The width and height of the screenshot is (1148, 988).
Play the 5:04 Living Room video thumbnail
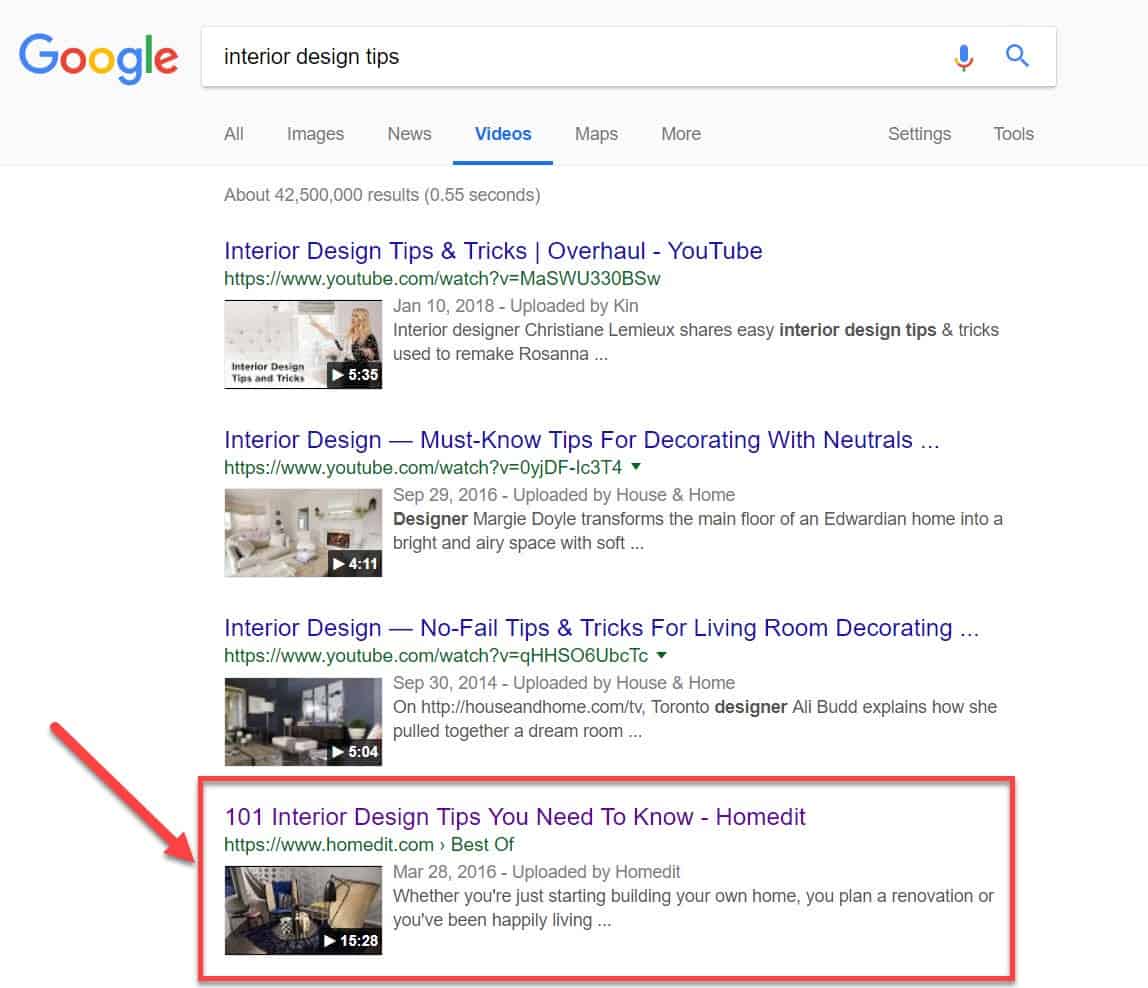coord(303,721)
